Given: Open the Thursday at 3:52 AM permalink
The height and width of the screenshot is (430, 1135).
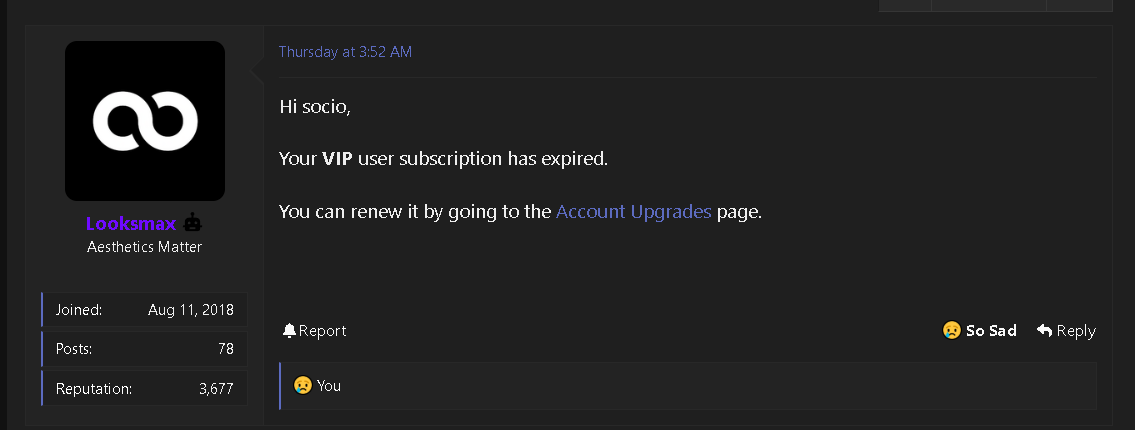Looking at the screenshot, I should point(345,51).
